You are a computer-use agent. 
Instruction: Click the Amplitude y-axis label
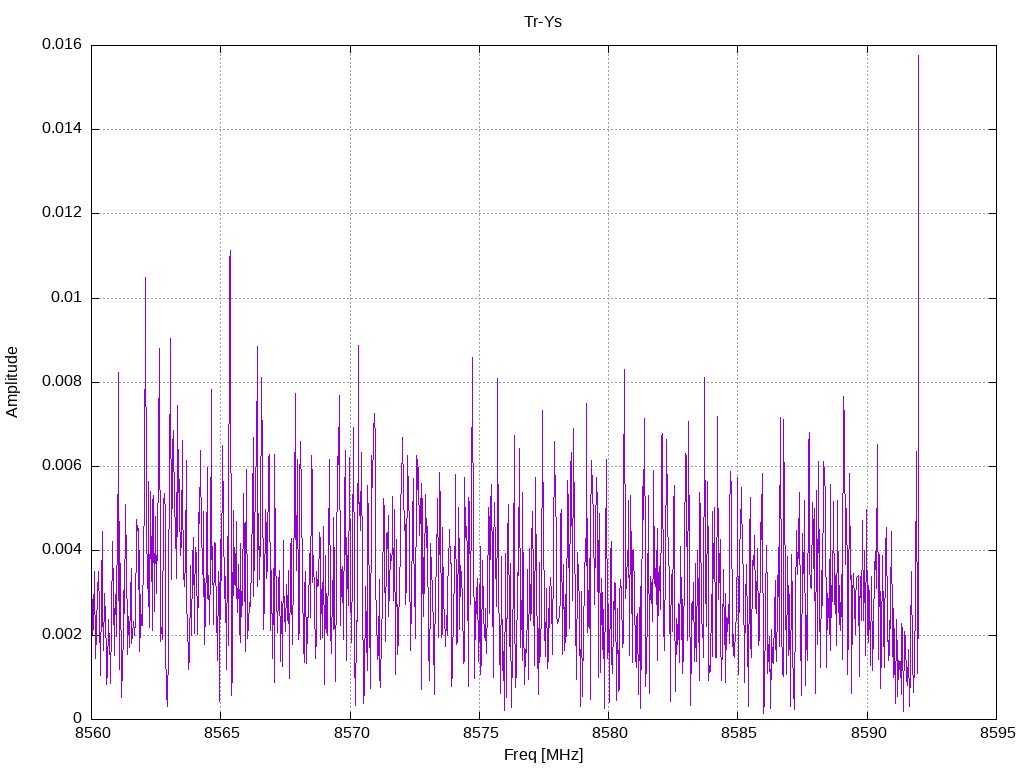point(12,381)
